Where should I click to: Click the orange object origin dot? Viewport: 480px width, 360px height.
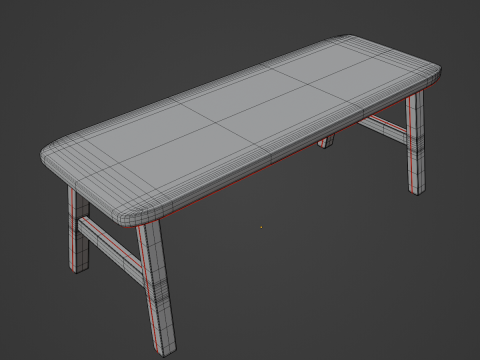[261, 227]
